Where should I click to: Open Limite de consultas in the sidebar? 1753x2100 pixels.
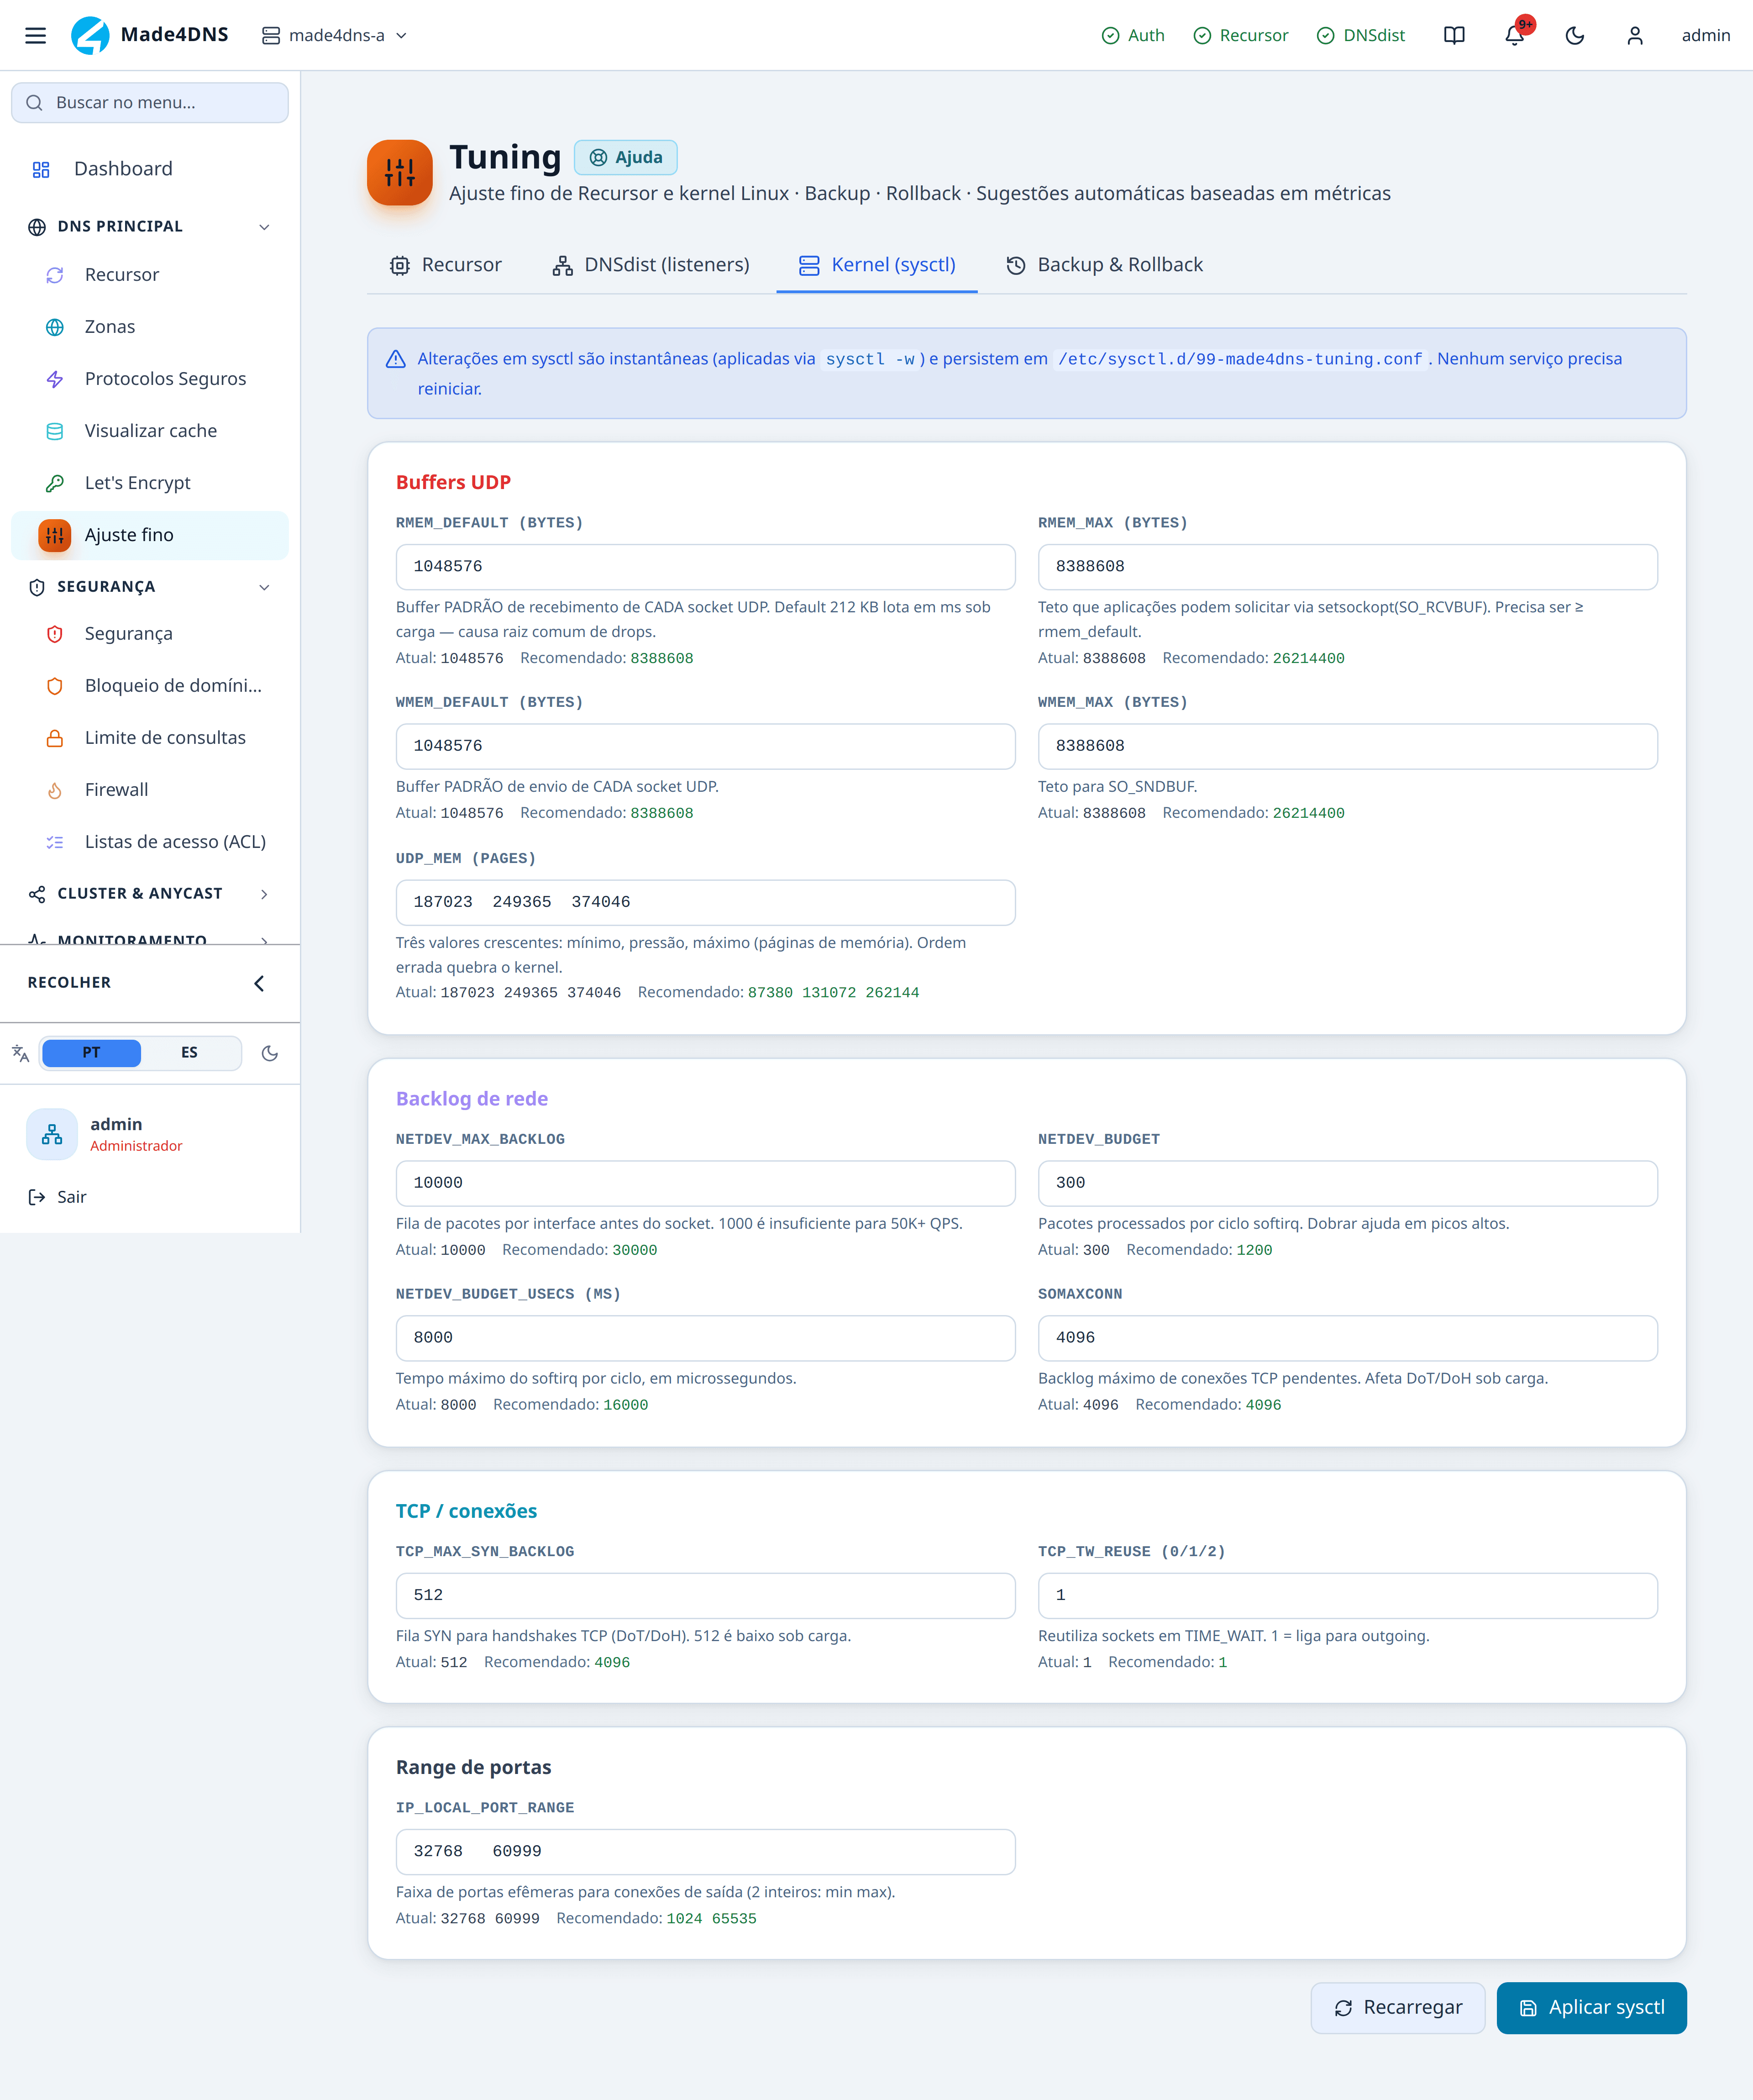coord(150,738)
